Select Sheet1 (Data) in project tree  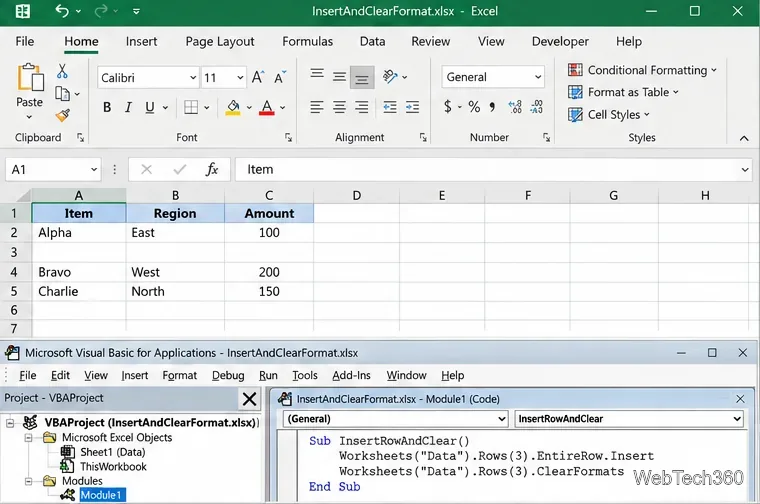pyautogui.click(x=112, y=452)
